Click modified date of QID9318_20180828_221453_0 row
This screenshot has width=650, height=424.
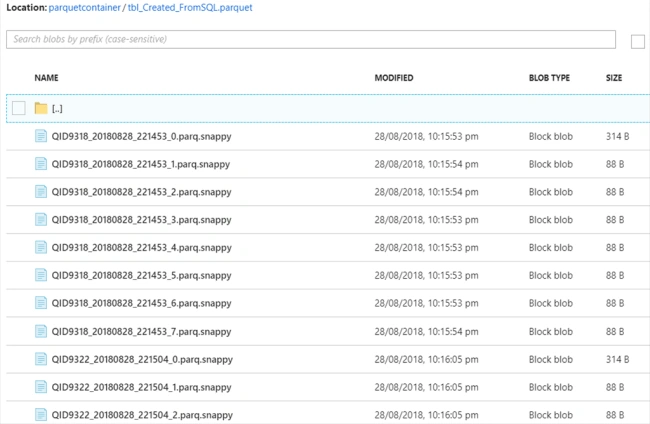[427, 136]
